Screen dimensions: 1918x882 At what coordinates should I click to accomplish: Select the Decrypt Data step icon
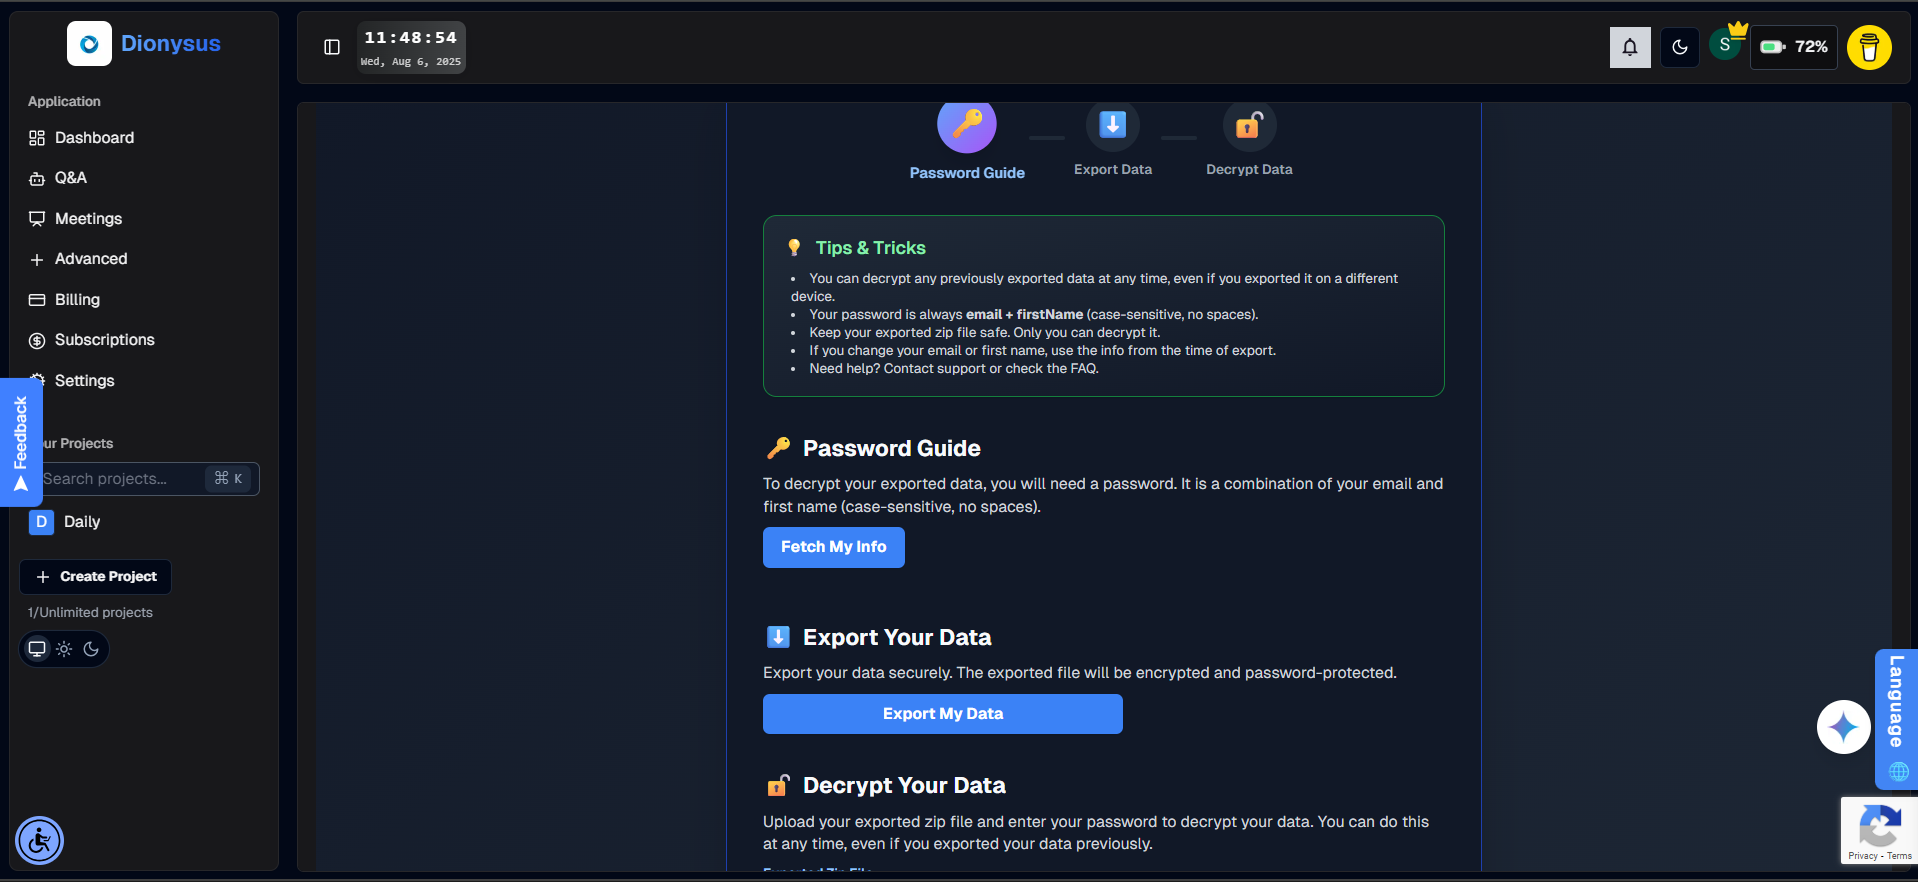pyautogui.click(x=1249, y=126)
